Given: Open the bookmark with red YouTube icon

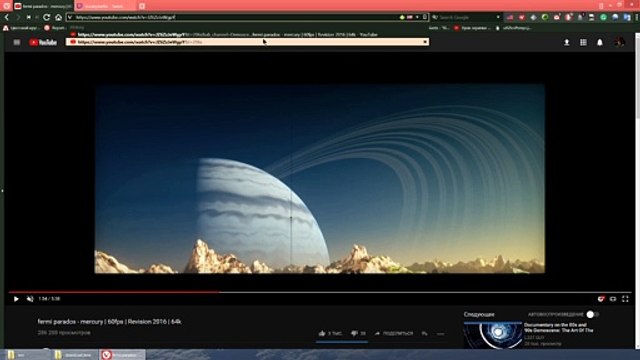Looking at the screenshot, I should point(472,28).
